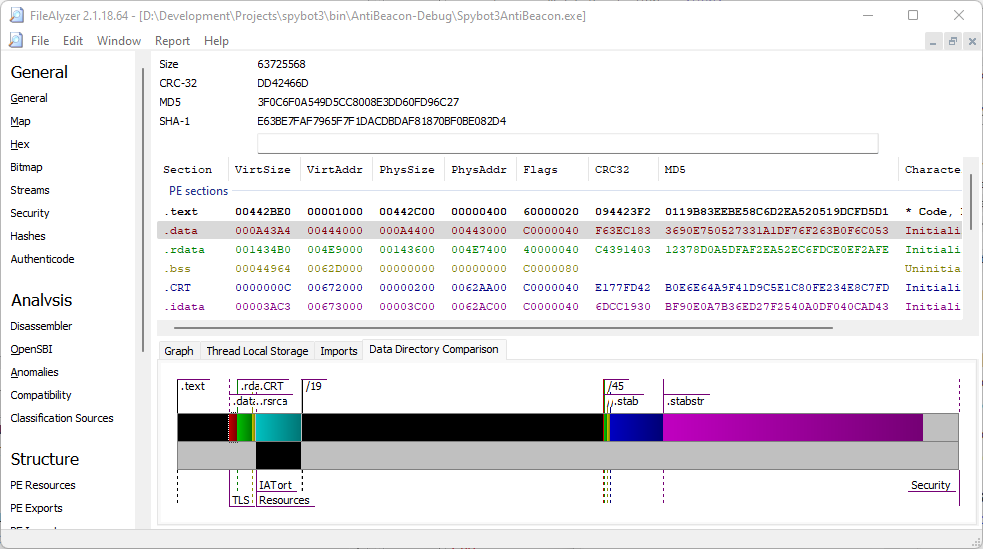This screenshot has height=549, width=983.
Task: Click the MD5 hash value
Action: pos(358,102)
